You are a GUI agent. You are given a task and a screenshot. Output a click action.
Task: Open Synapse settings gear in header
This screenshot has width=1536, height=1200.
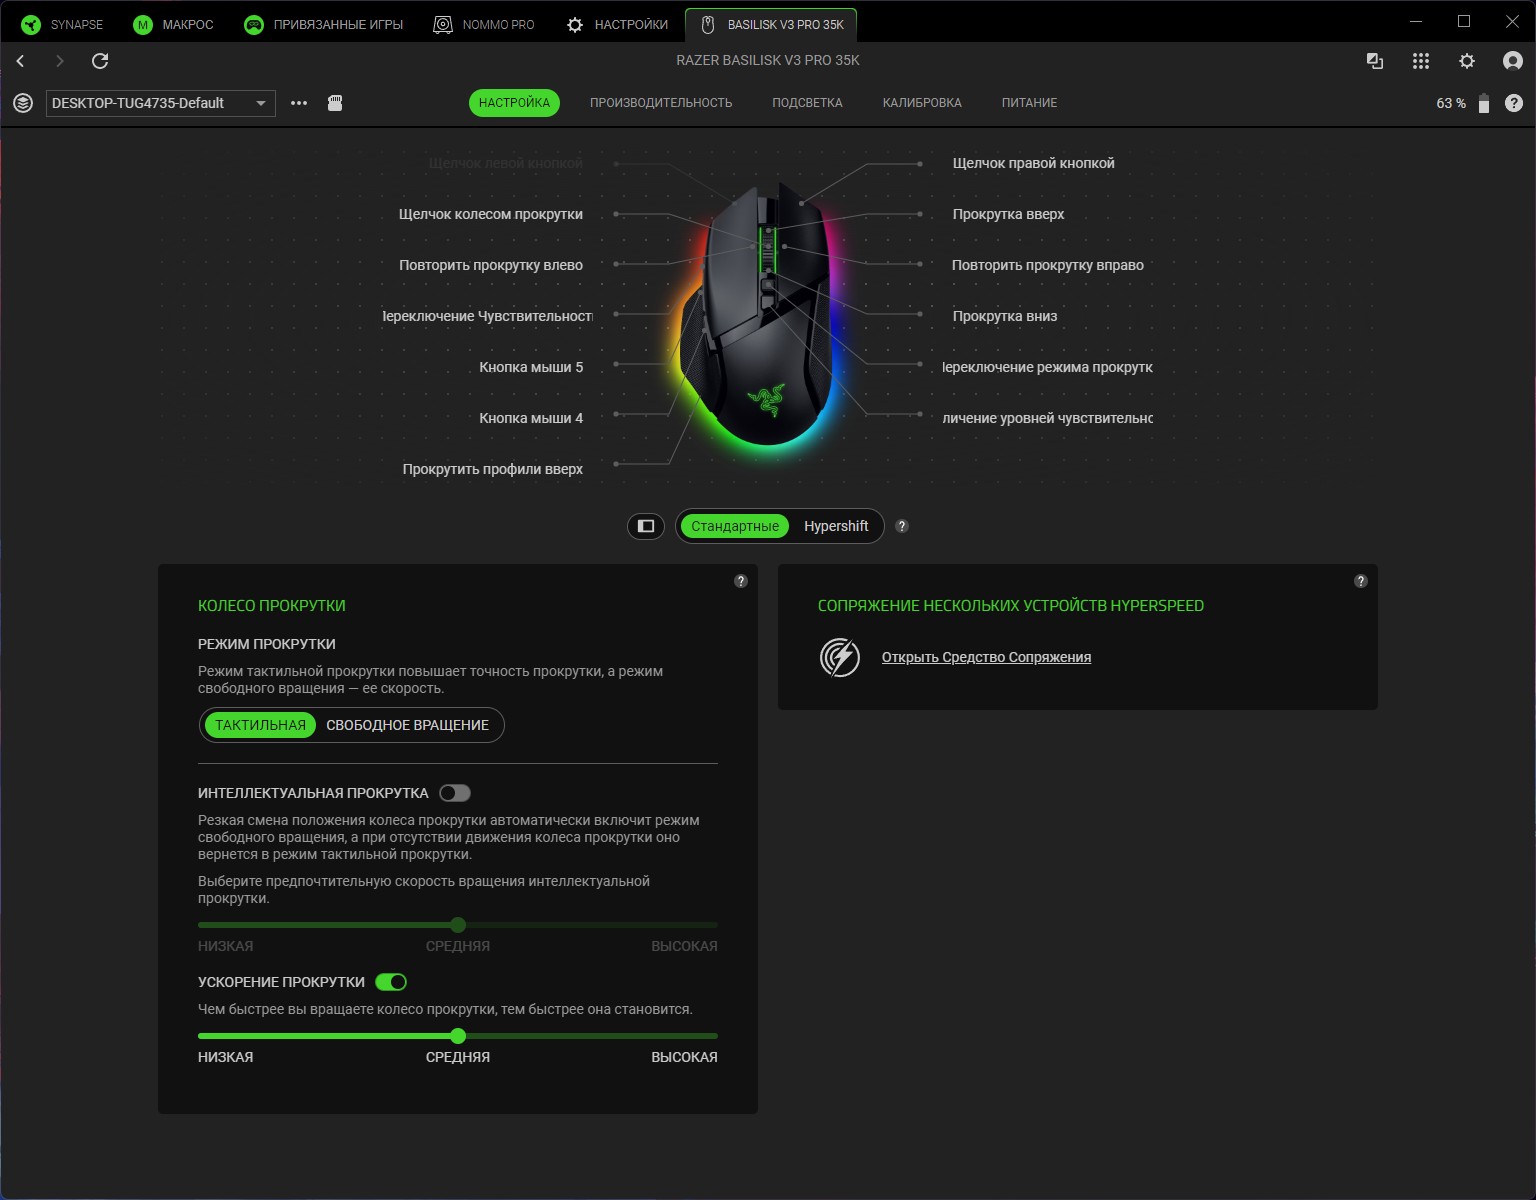click(x=1467, y=61)
